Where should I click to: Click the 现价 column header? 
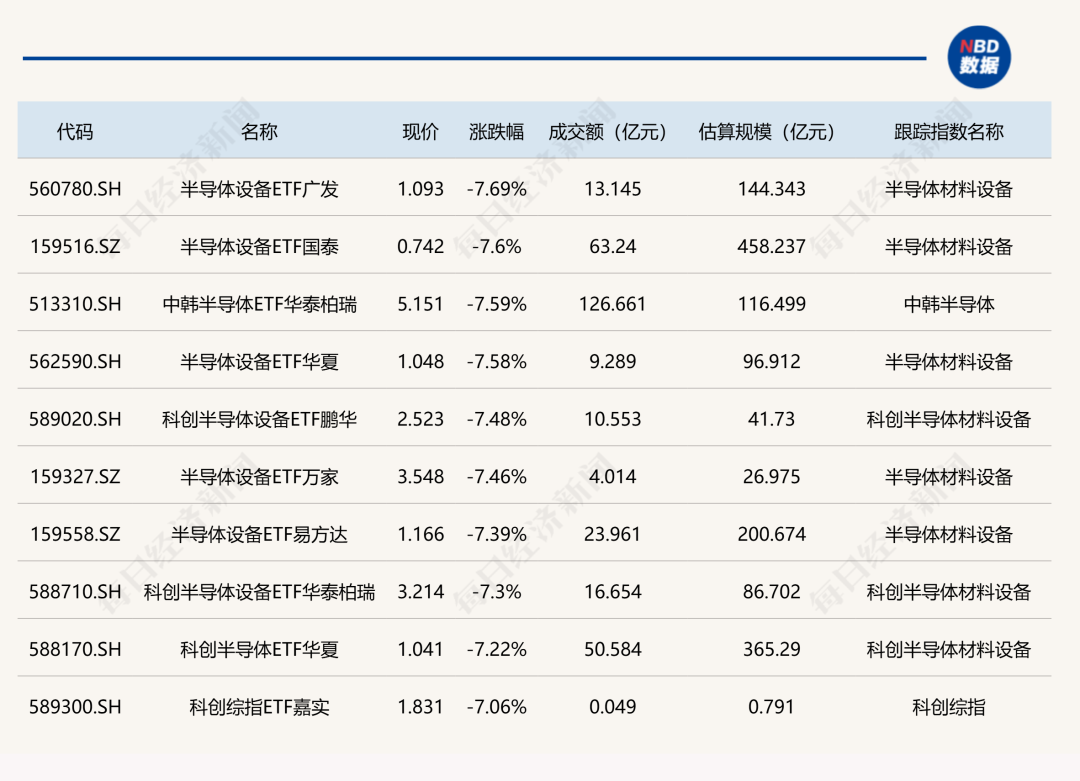[x=420, y=132]
